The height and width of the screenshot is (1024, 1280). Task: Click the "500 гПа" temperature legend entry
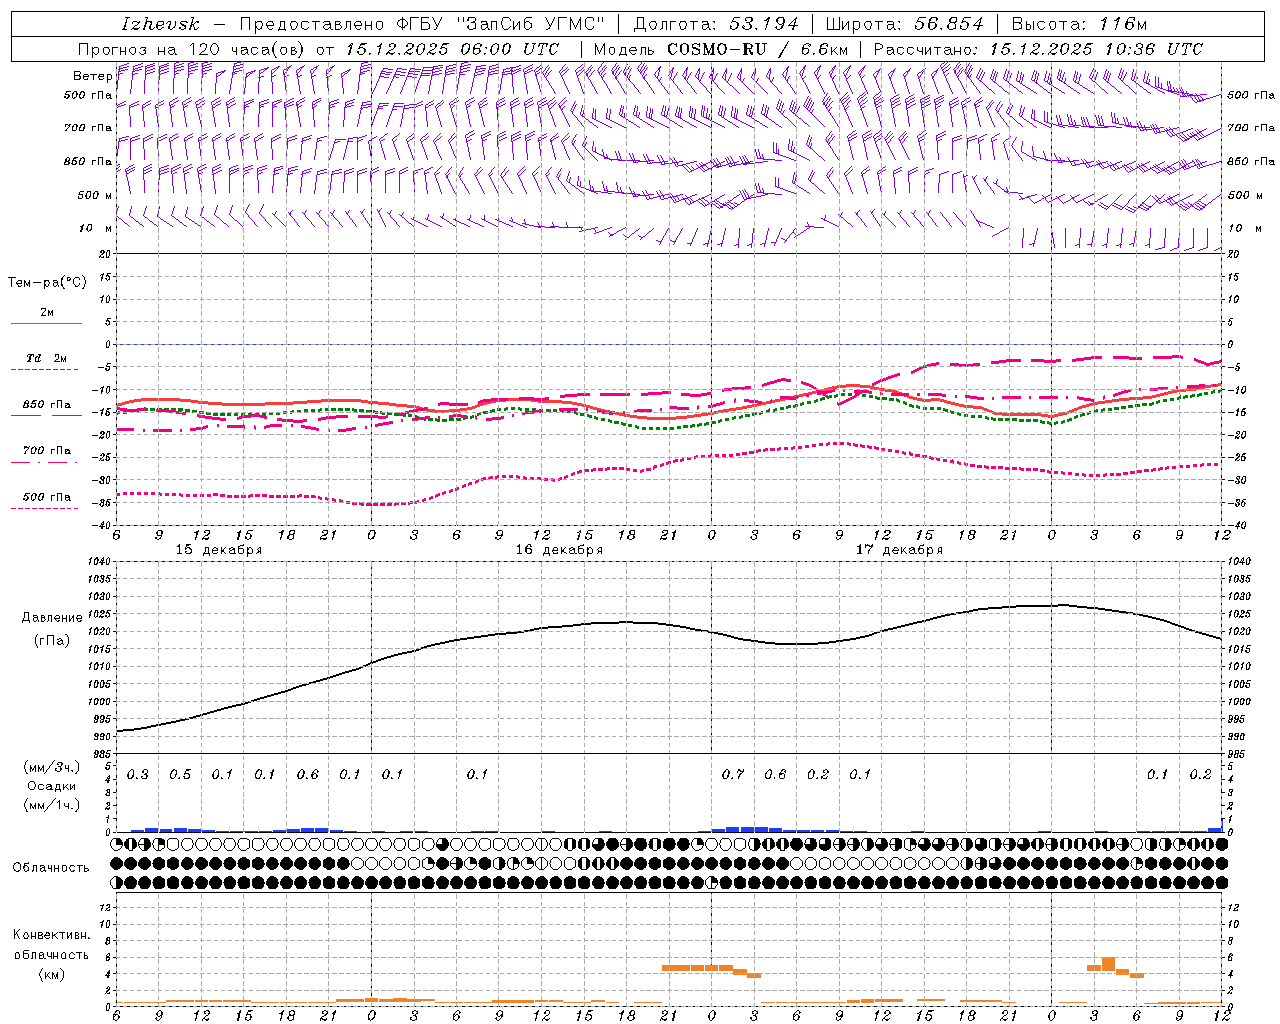coord(46,497)
